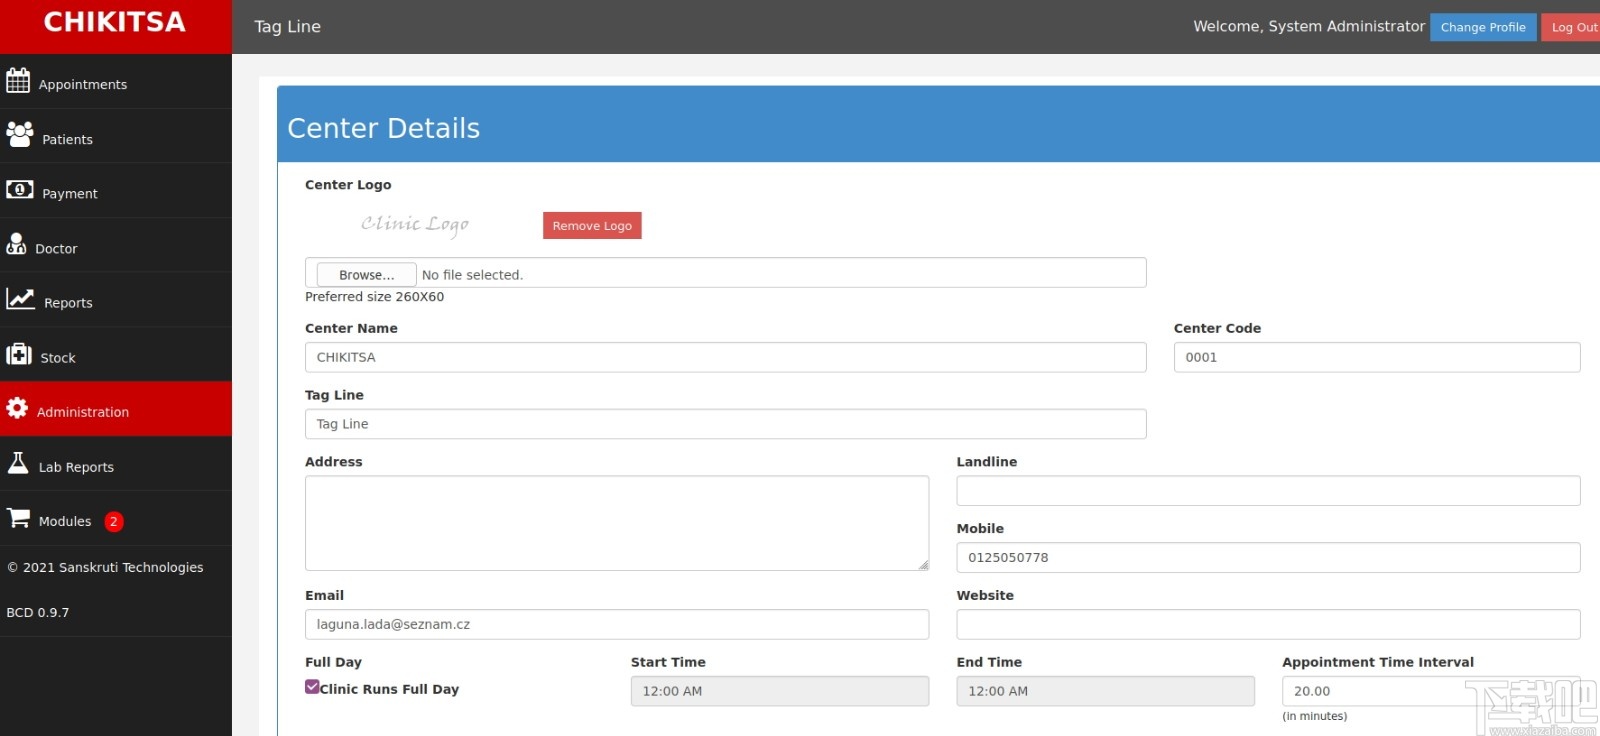Focus the Email input field

coord(617,625)
